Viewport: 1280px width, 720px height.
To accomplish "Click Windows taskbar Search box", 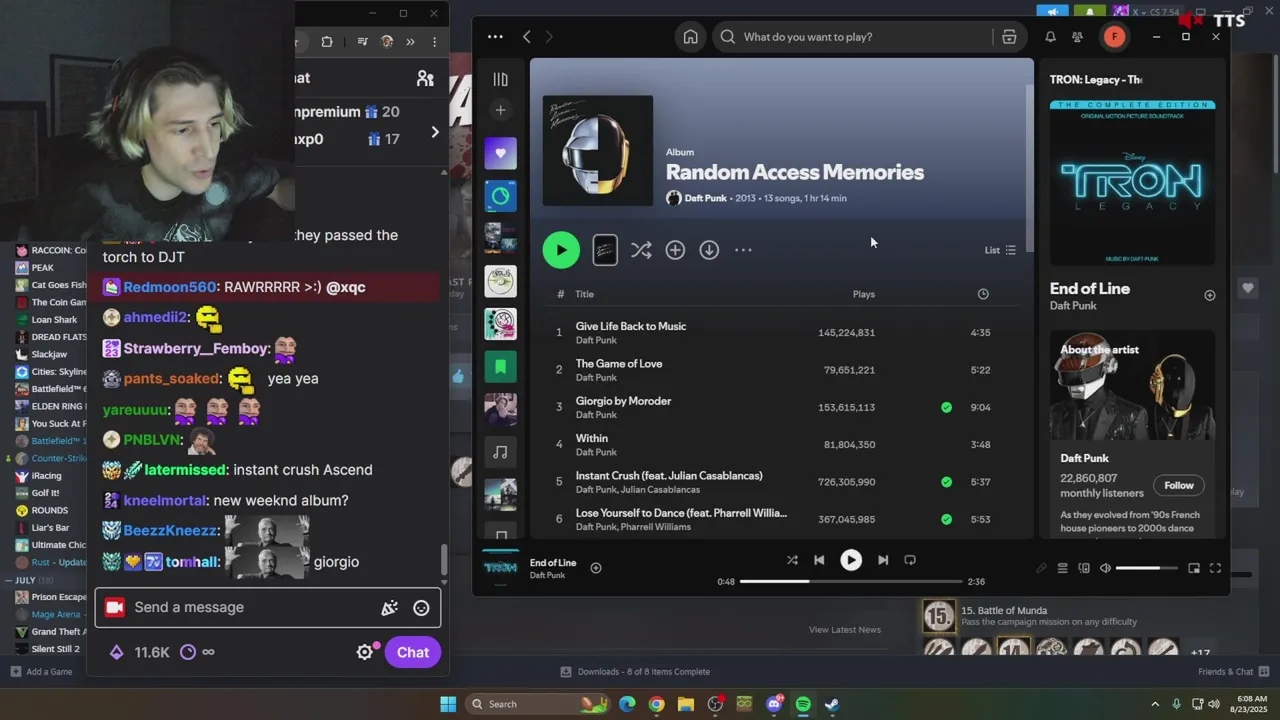I will click(x=536, y=704).
